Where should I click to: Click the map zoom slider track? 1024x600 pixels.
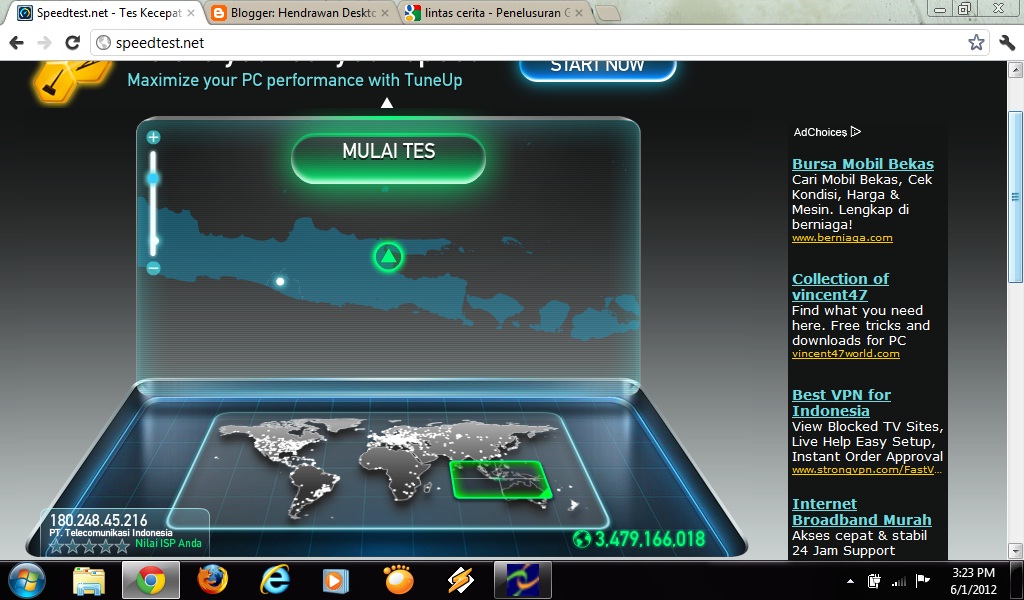[153, 202]
